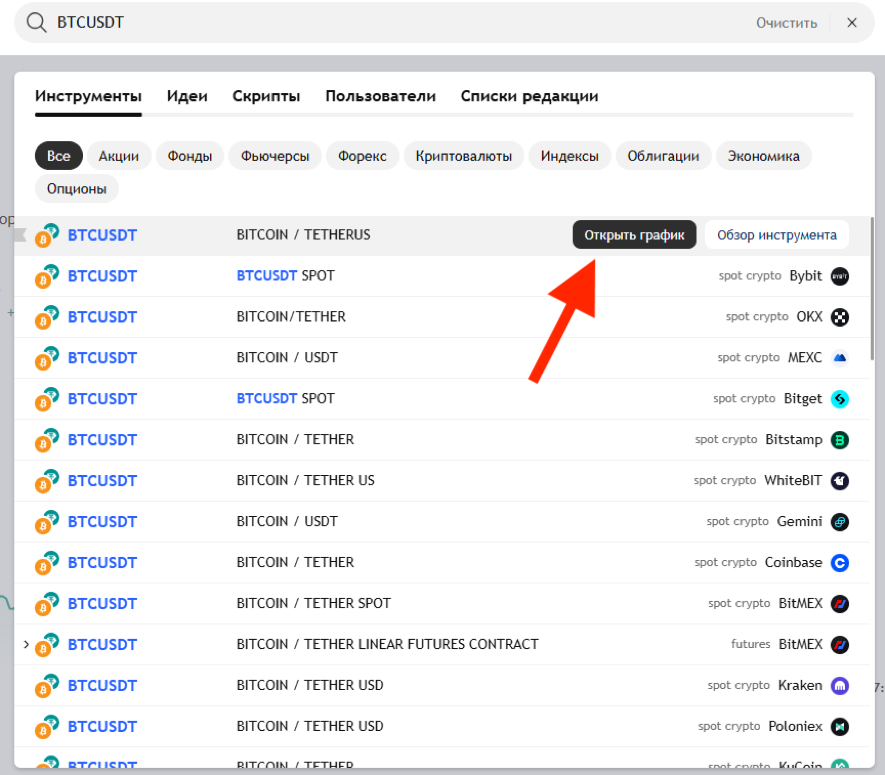Select the Экономика filter chip

(x=764, y=156)
